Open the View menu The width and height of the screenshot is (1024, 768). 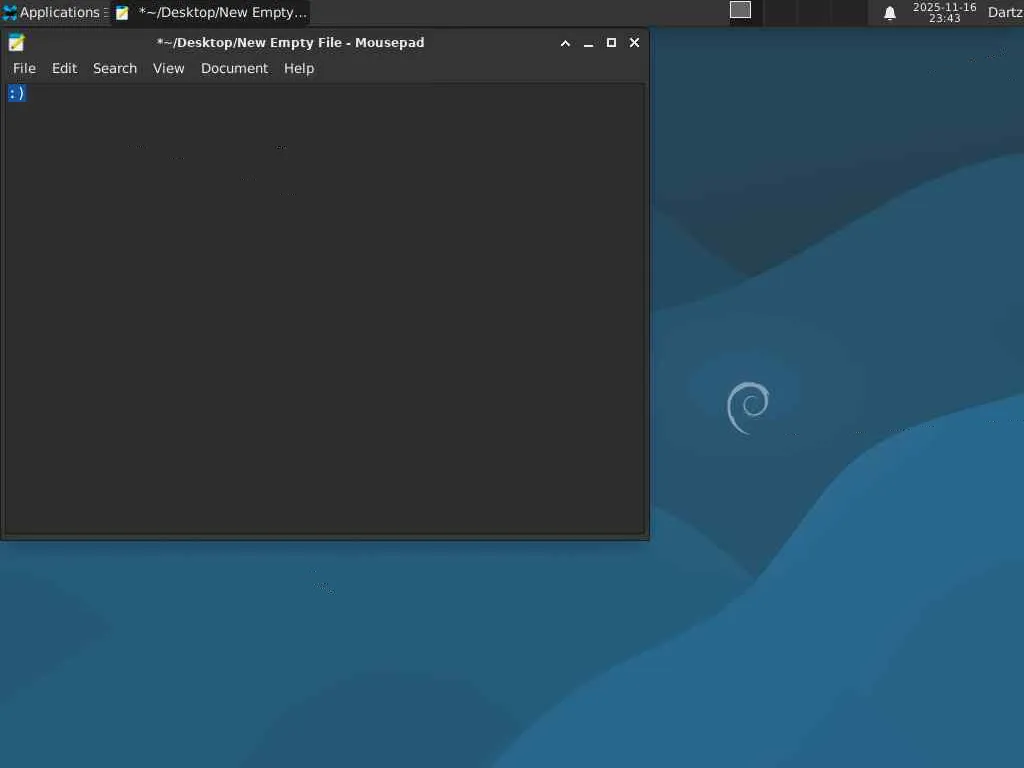coord(168,69)
